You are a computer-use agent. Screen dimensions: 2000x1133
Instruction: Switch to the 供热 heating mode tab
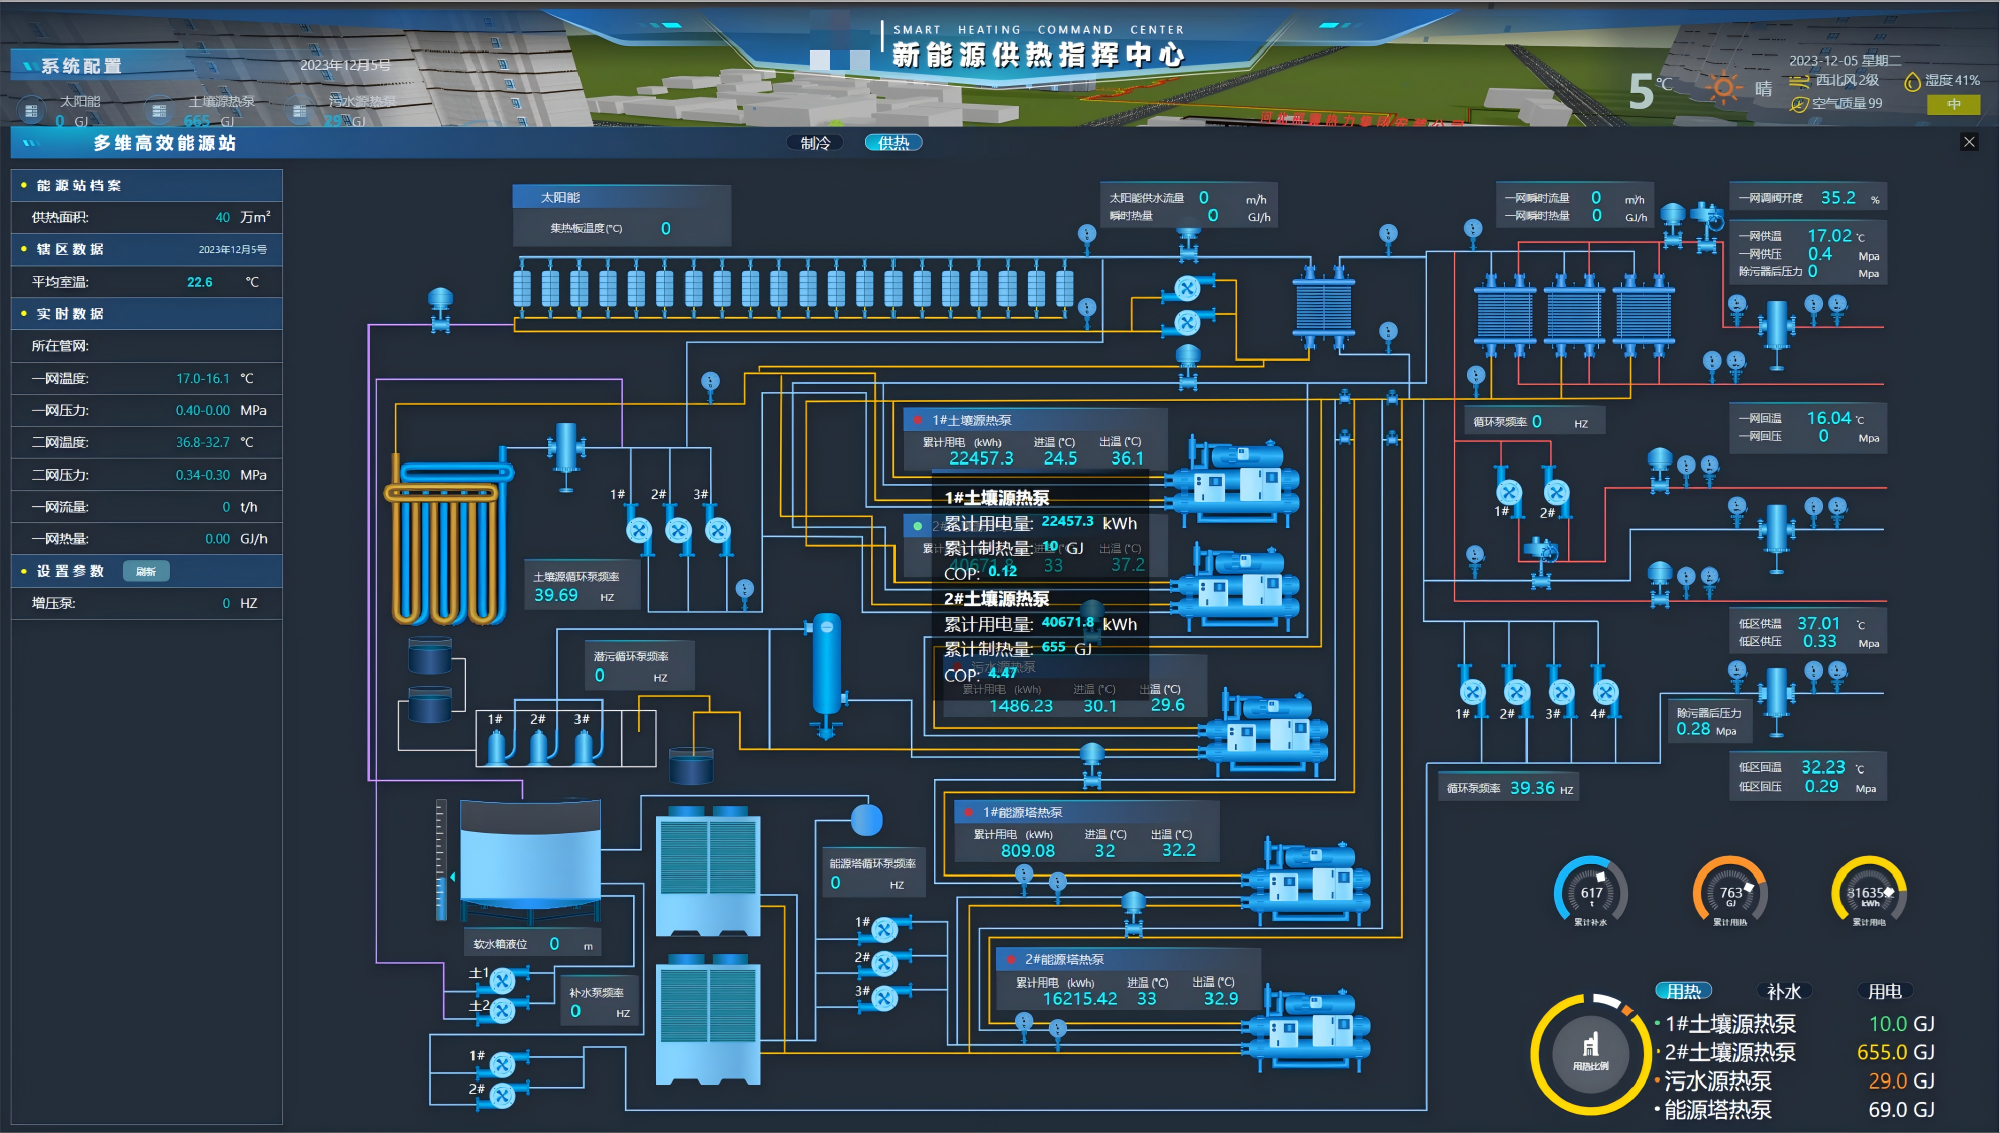(893, 143)
